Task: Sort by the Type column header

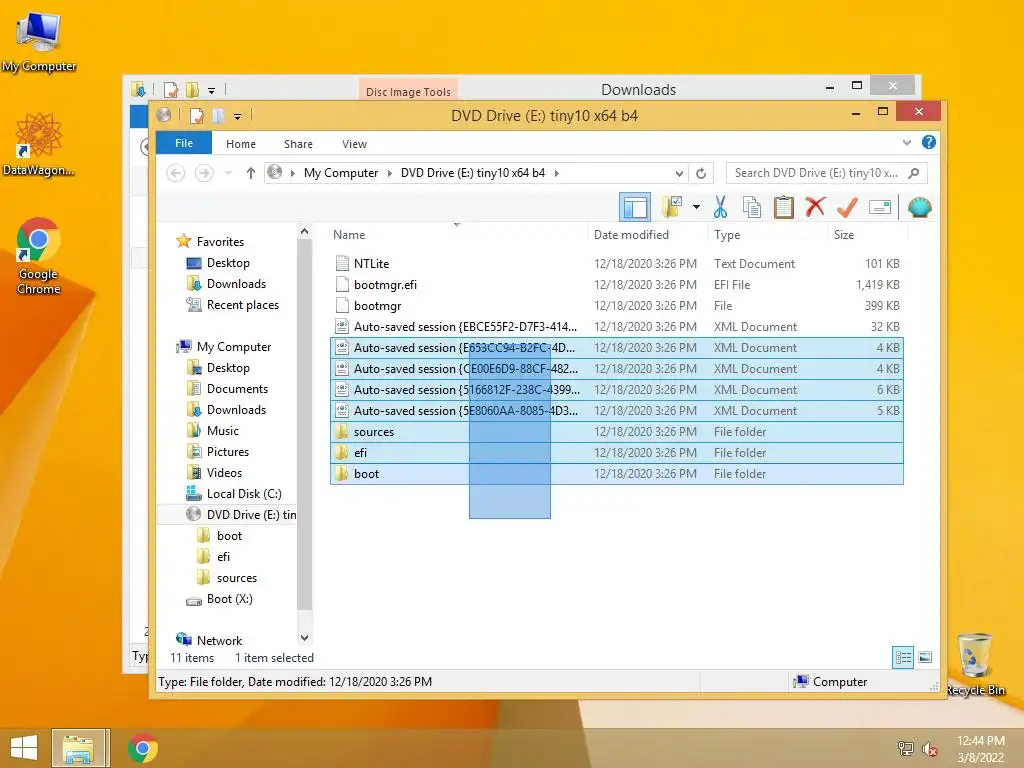Action: pyautogui.click(x=727, y=235)
